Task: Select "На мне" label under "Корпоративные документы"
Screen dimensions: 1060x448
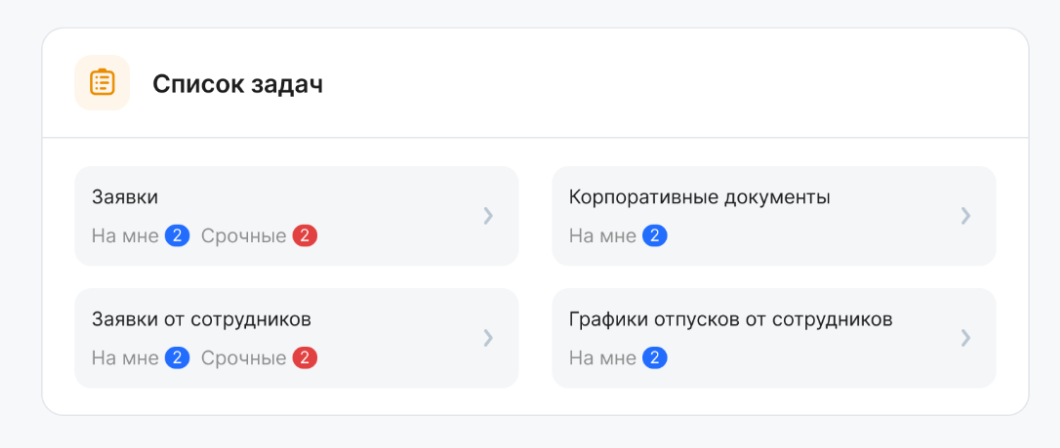Action: pyautogui.click(x=602, y=236)
